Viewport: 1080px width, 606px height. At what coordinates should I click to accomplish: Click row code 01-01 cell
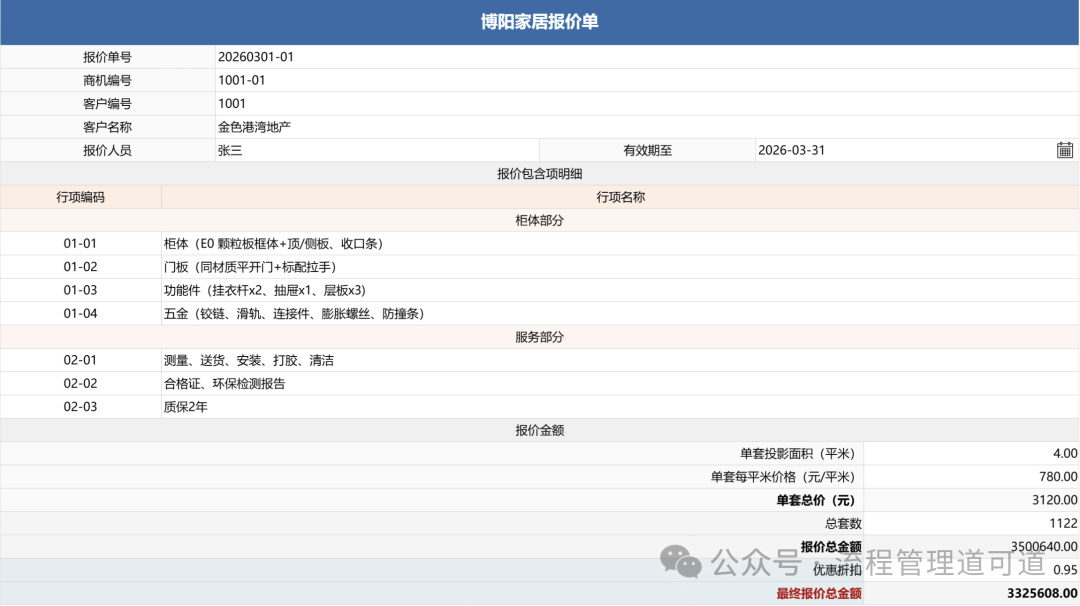click(80, 243)
